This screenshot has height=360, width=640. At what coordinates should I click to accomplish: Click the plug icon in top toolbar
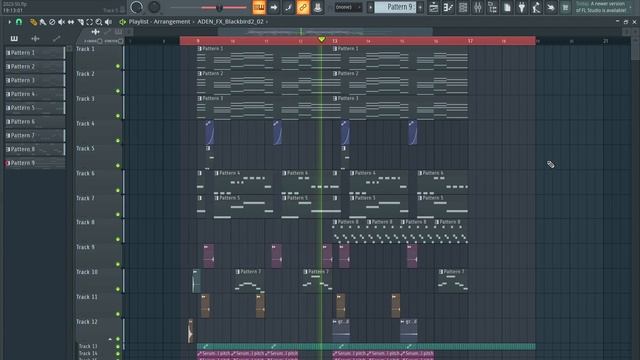522,7
